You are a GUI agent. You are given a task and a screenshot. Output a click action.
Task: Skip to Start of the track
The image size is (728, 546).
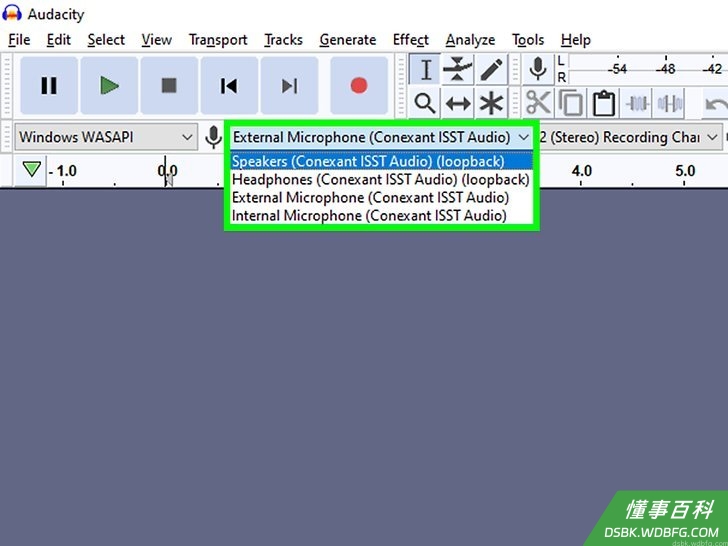click(x=229, y=85)
